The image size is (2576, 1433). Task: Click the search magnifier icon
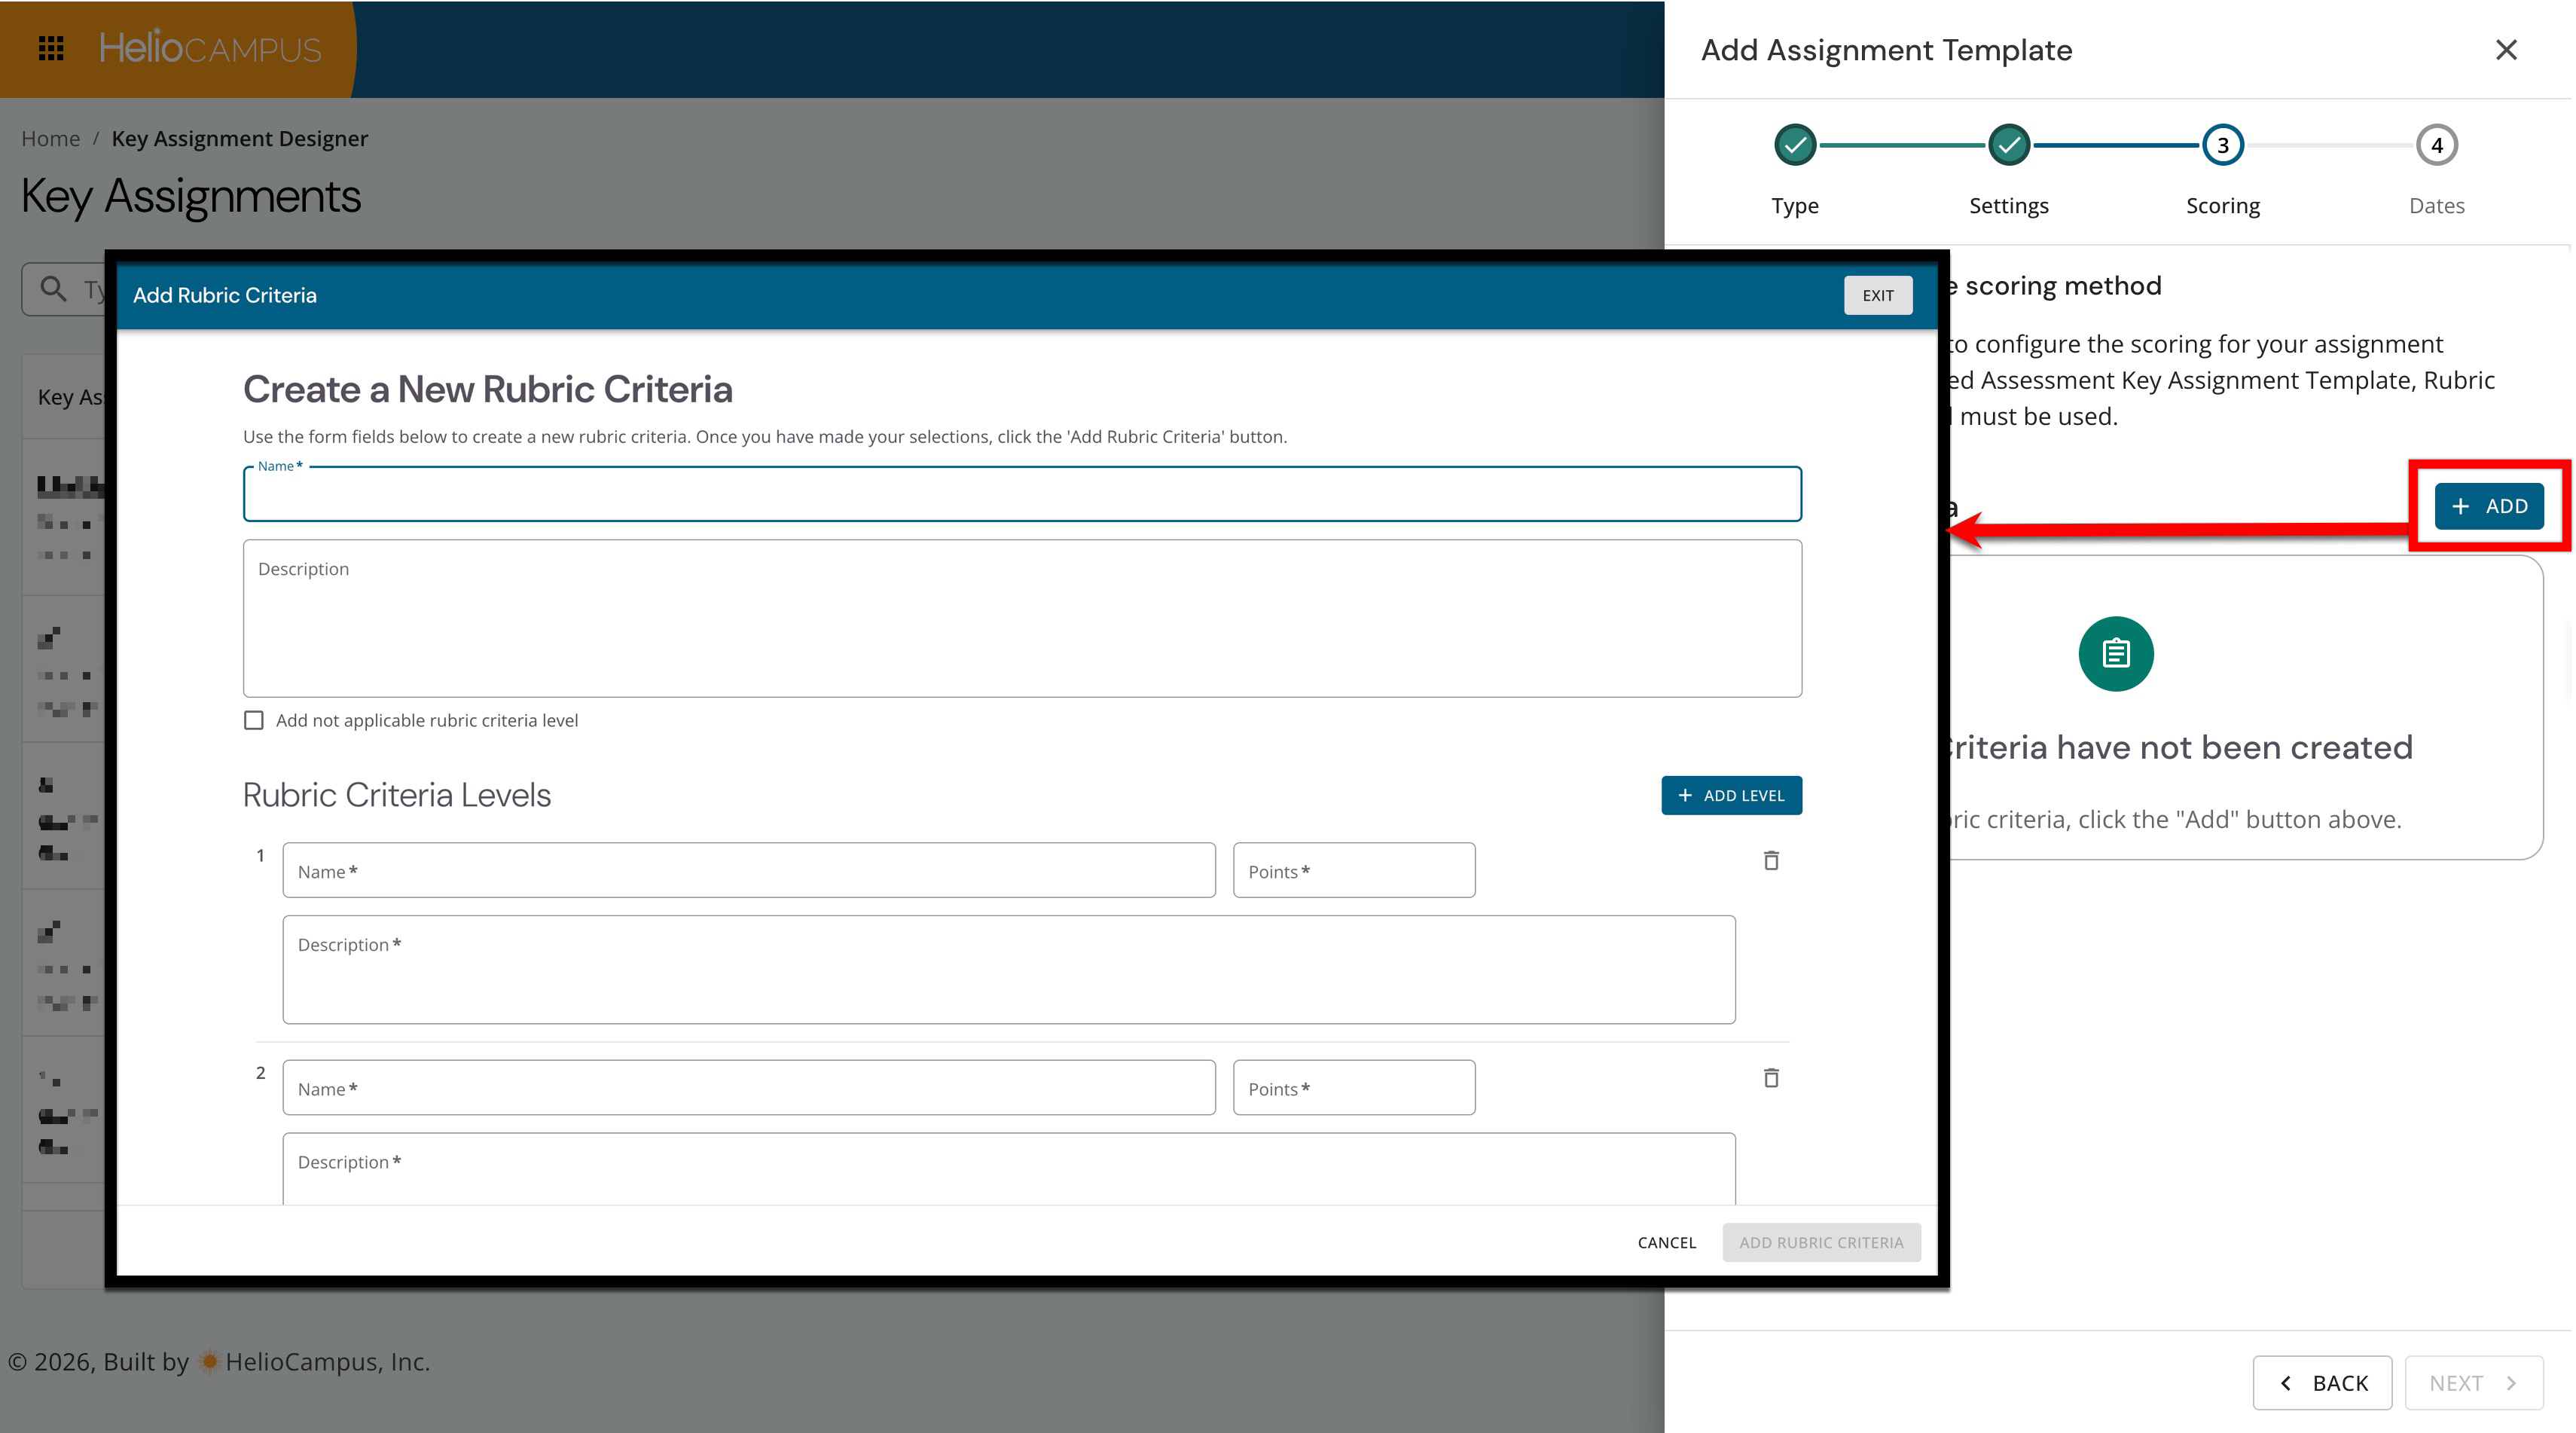point(53,289)
